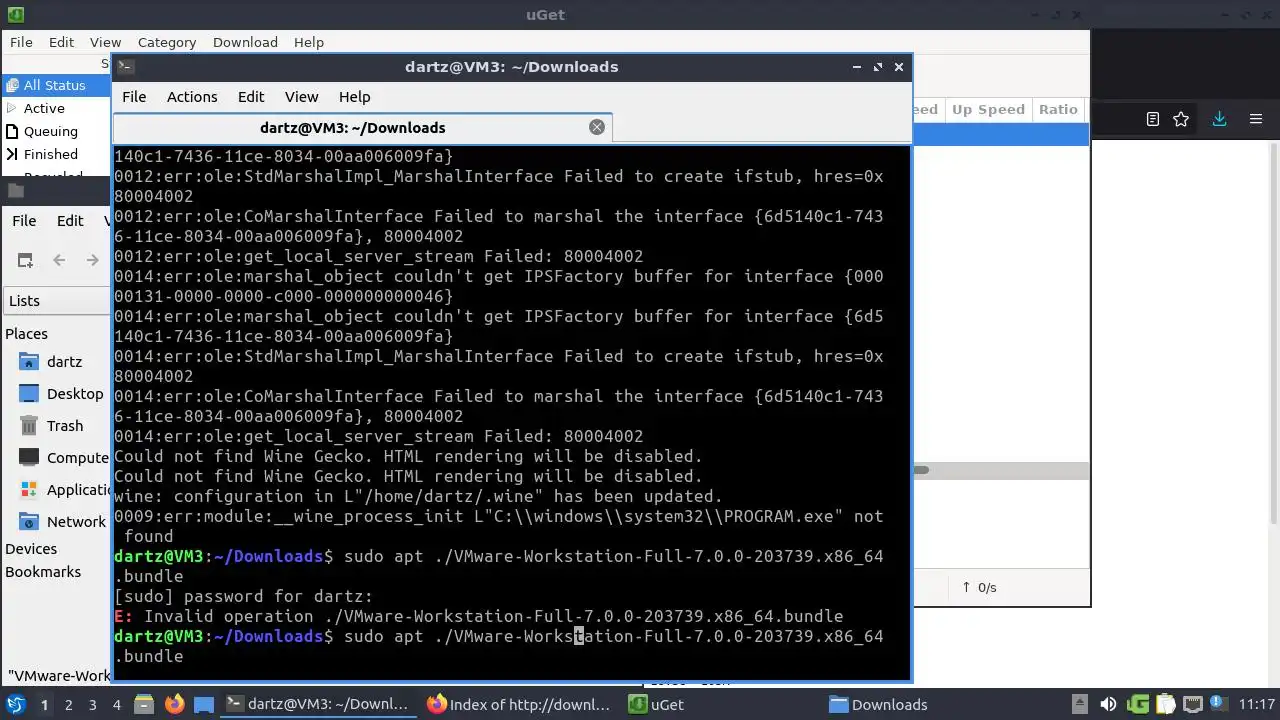The height and width of the screenshot is (720, 1280).
Task: Click show desktop icon in taskbar
Action: (x=204, y=705)
